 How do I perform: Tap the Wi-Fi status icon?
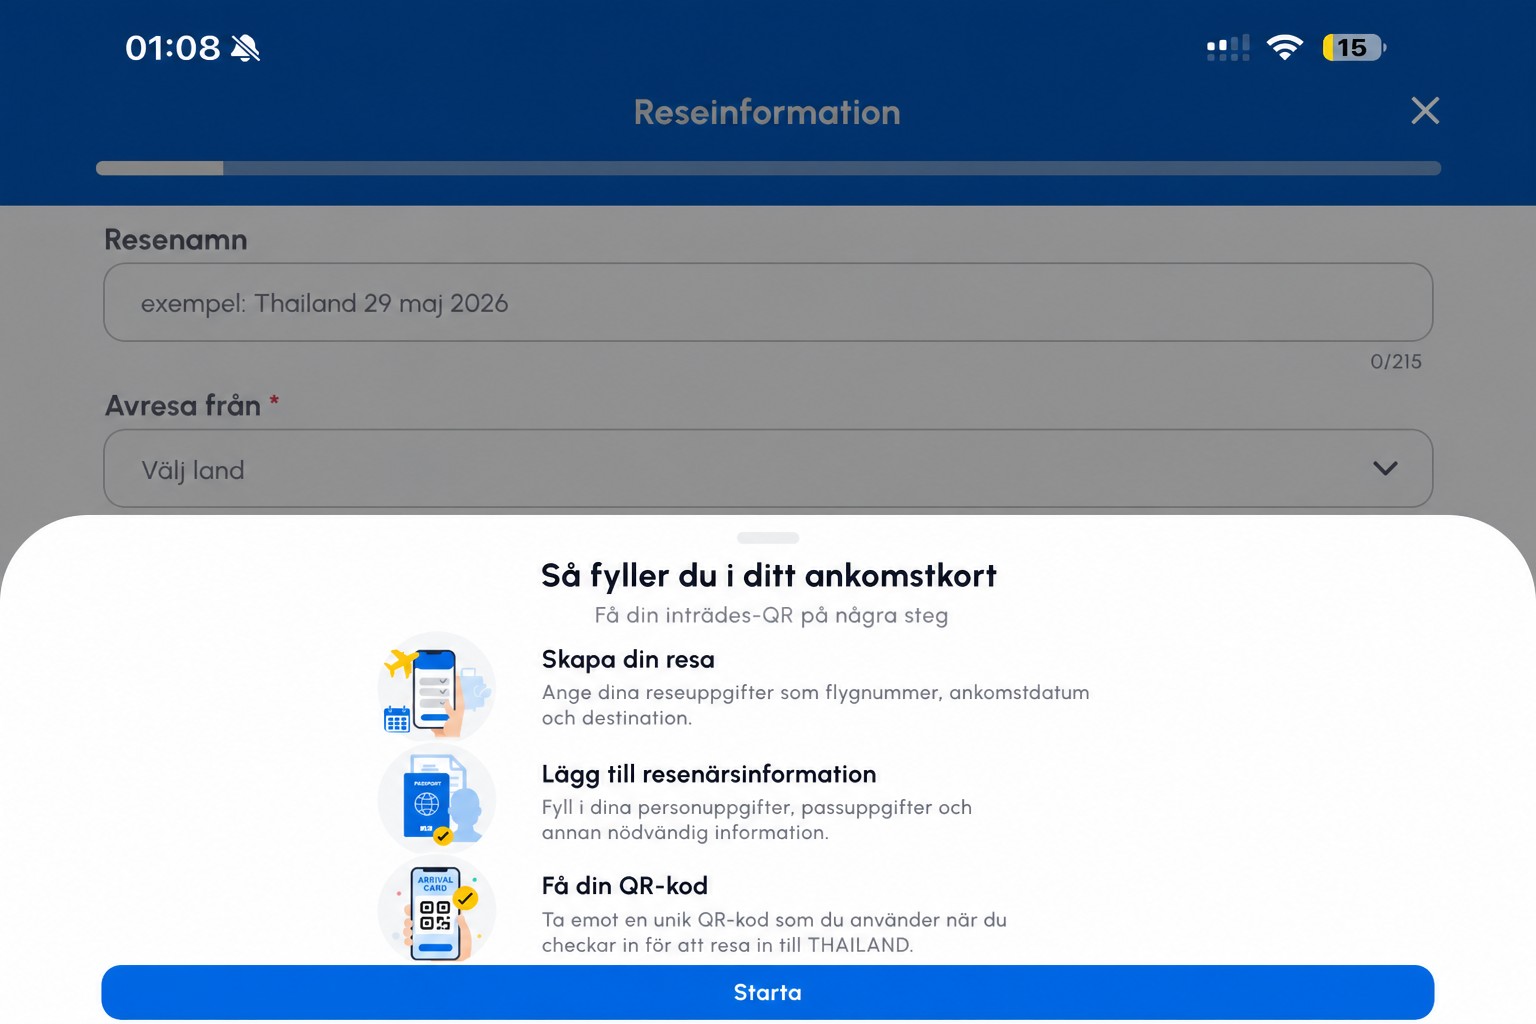(x=1285, y=47)
